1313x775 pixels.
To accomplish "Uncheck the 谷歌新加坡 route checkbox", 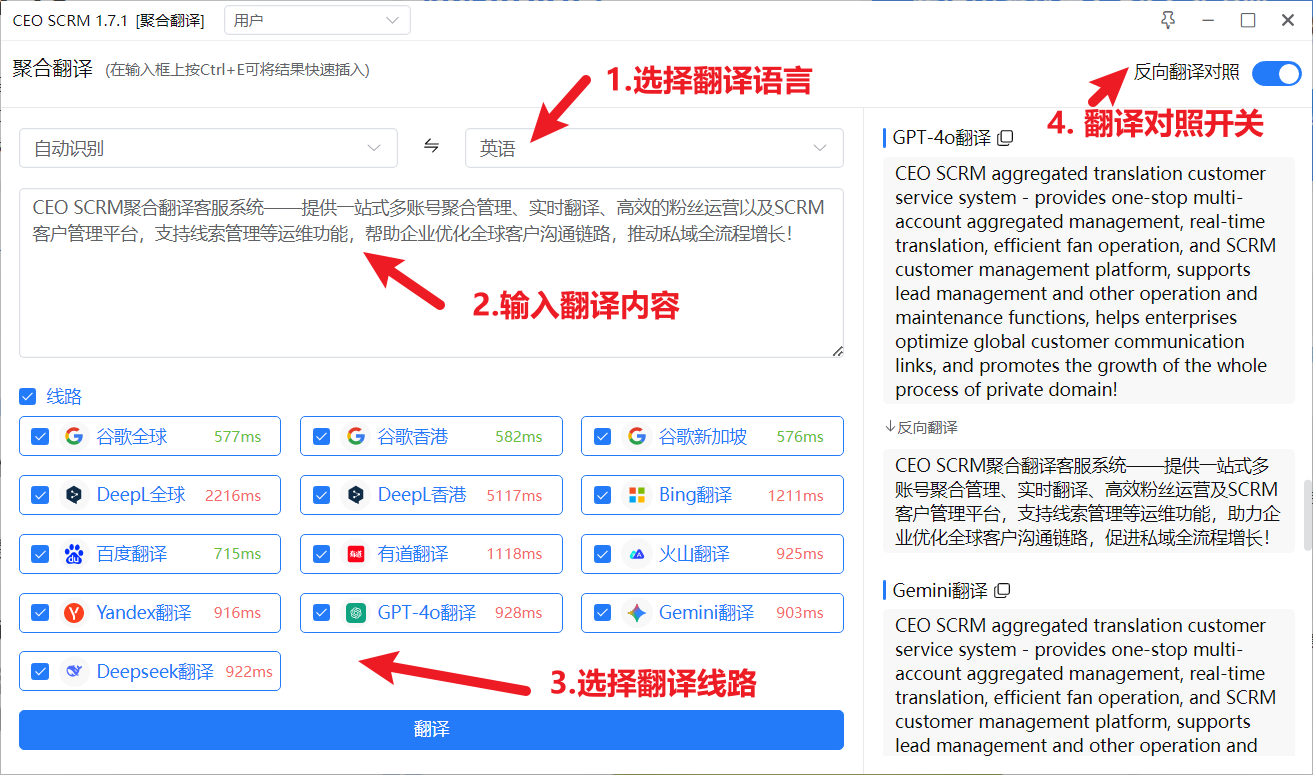I will point(603,436).
